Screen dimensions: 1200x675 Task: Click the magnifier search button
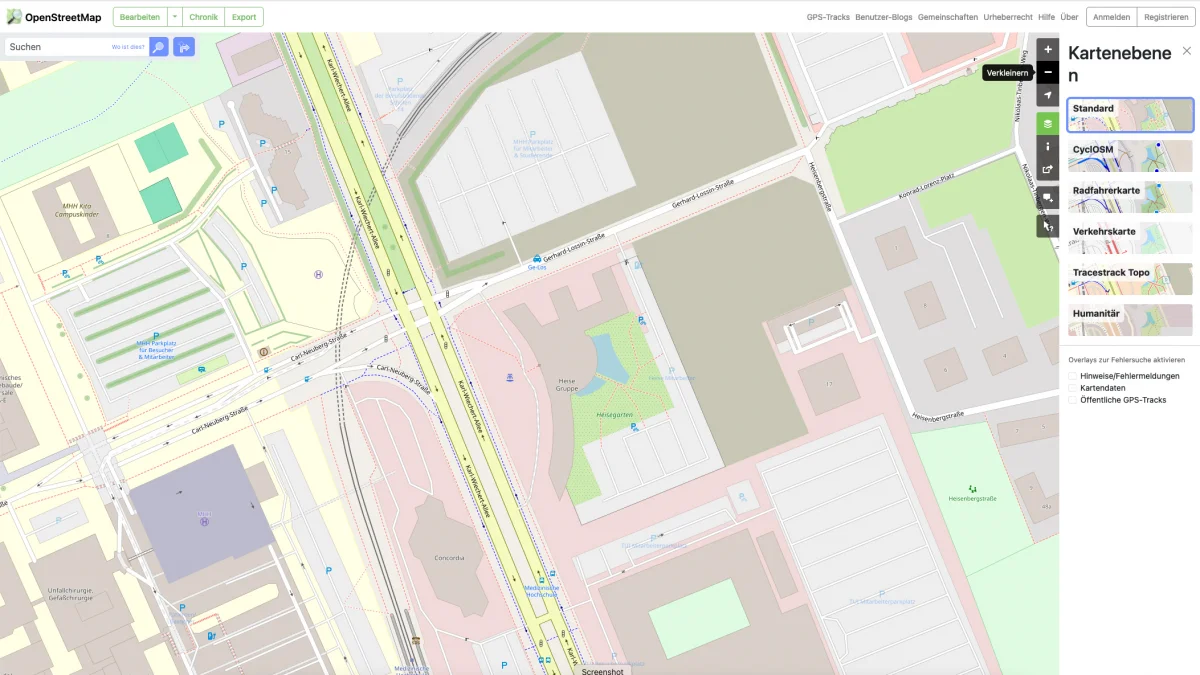[159, 47]
